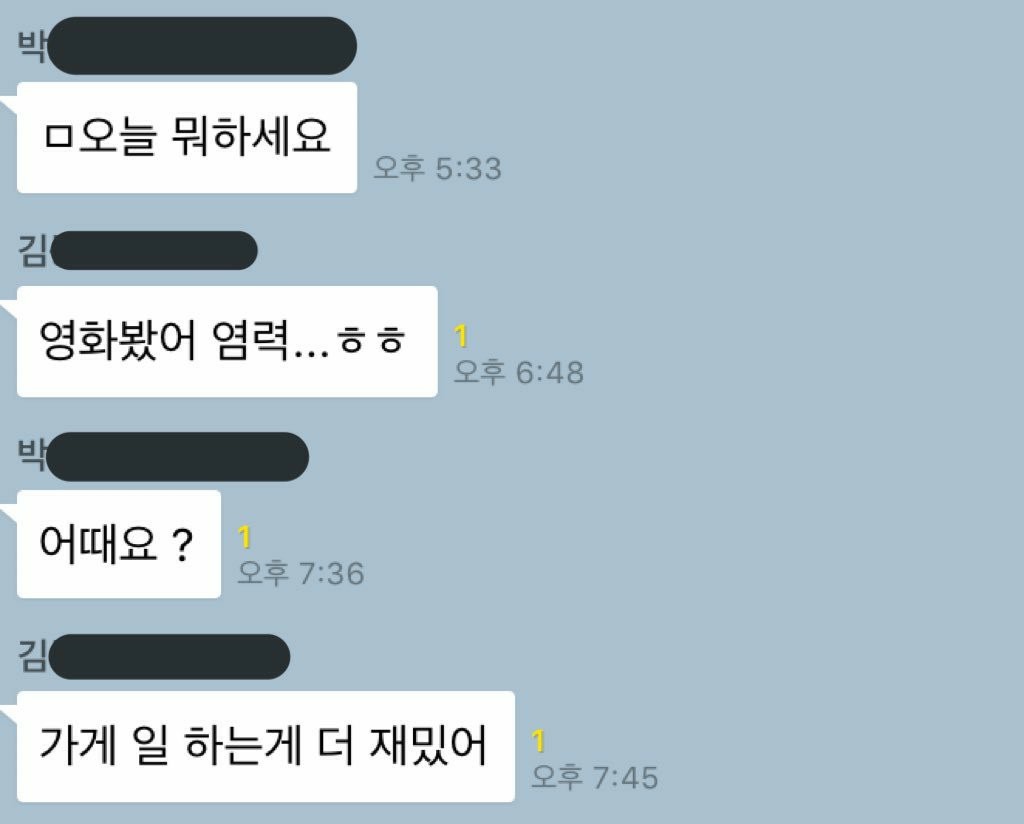Screen dimensions: 1024x824
Task: Click the question mark in '어때요 ?'
Action: [182, 546]
